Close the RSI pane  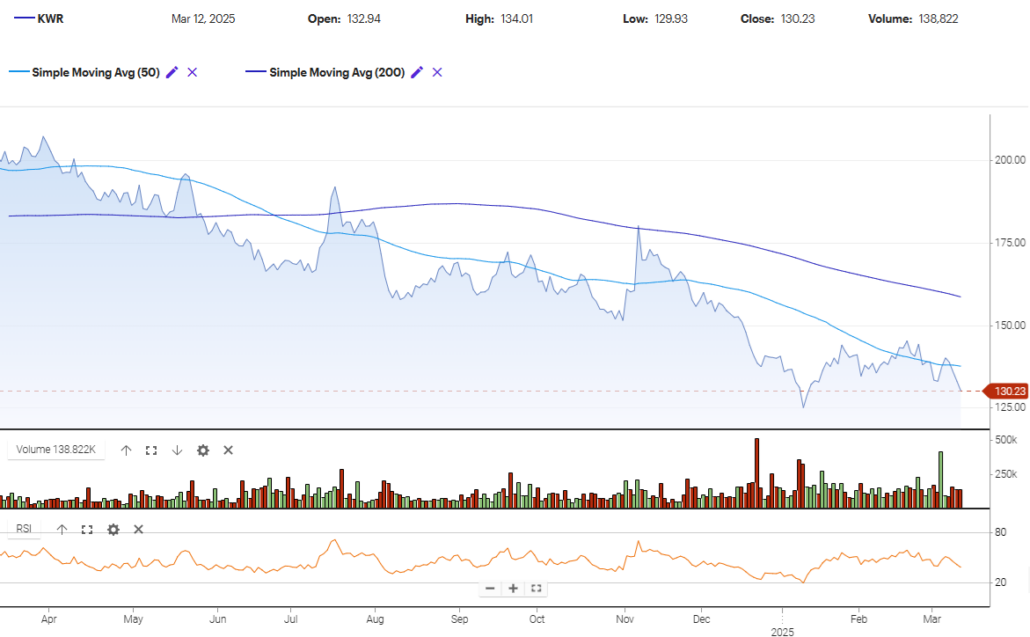138,529
